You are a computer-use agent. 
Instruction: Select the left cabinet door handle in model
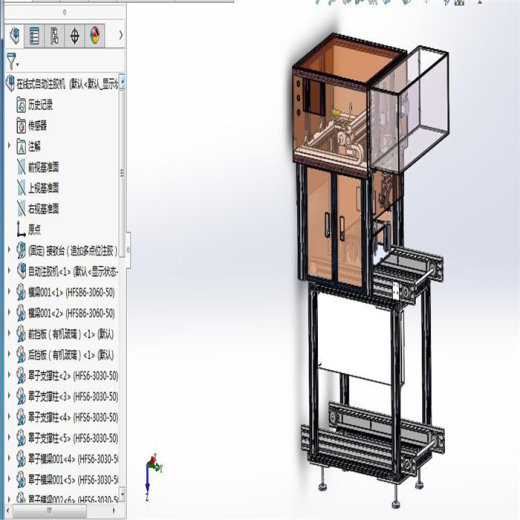327,225
